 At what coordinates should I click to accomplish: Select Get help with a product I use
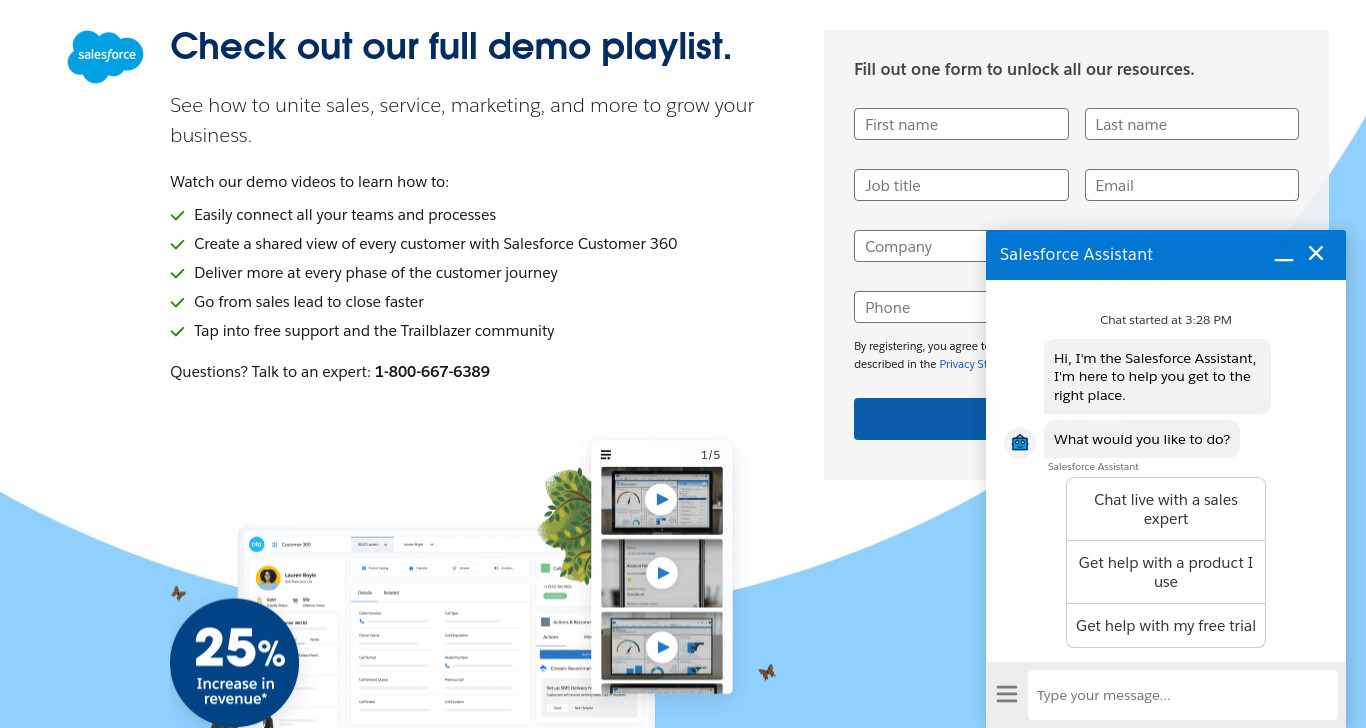(1166, 572)
